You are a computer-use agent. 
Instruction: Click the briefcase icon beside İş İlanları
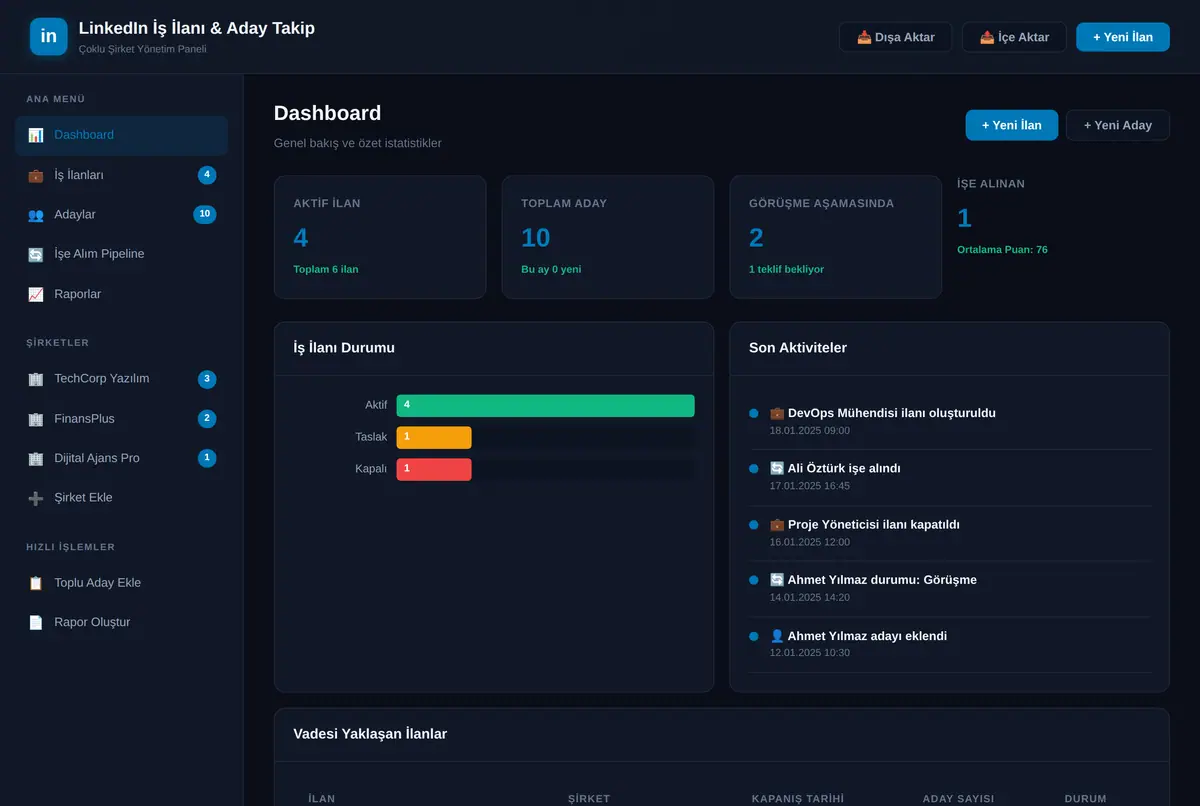pos(36,175)
